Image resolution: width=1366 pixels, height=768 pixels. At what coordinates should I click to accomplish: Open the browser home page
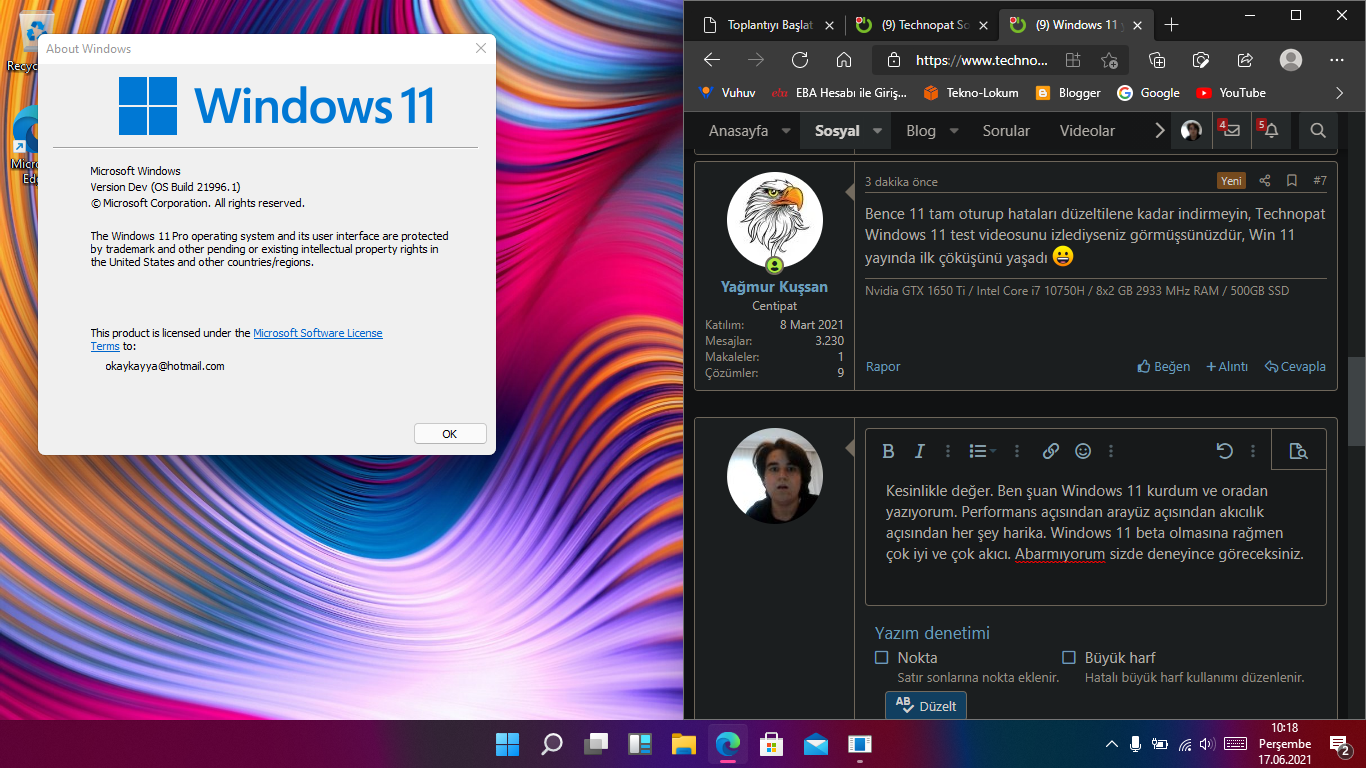(844, 60)
